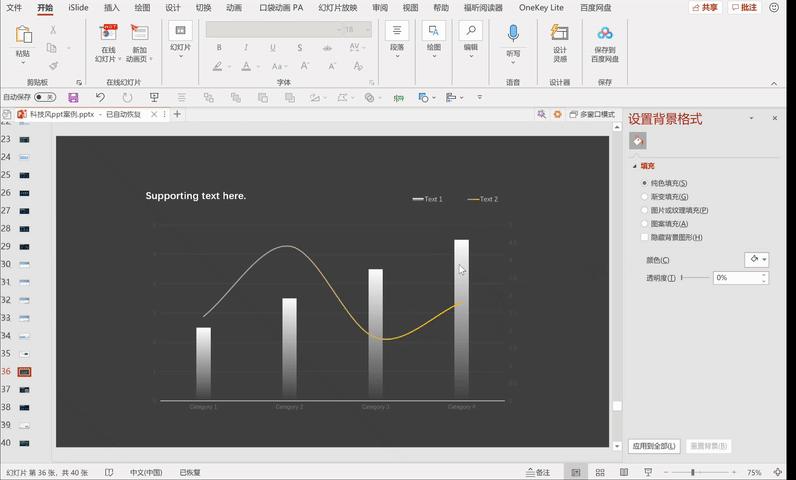Click the orange gear icon near tabs

(x=557, y=115)
